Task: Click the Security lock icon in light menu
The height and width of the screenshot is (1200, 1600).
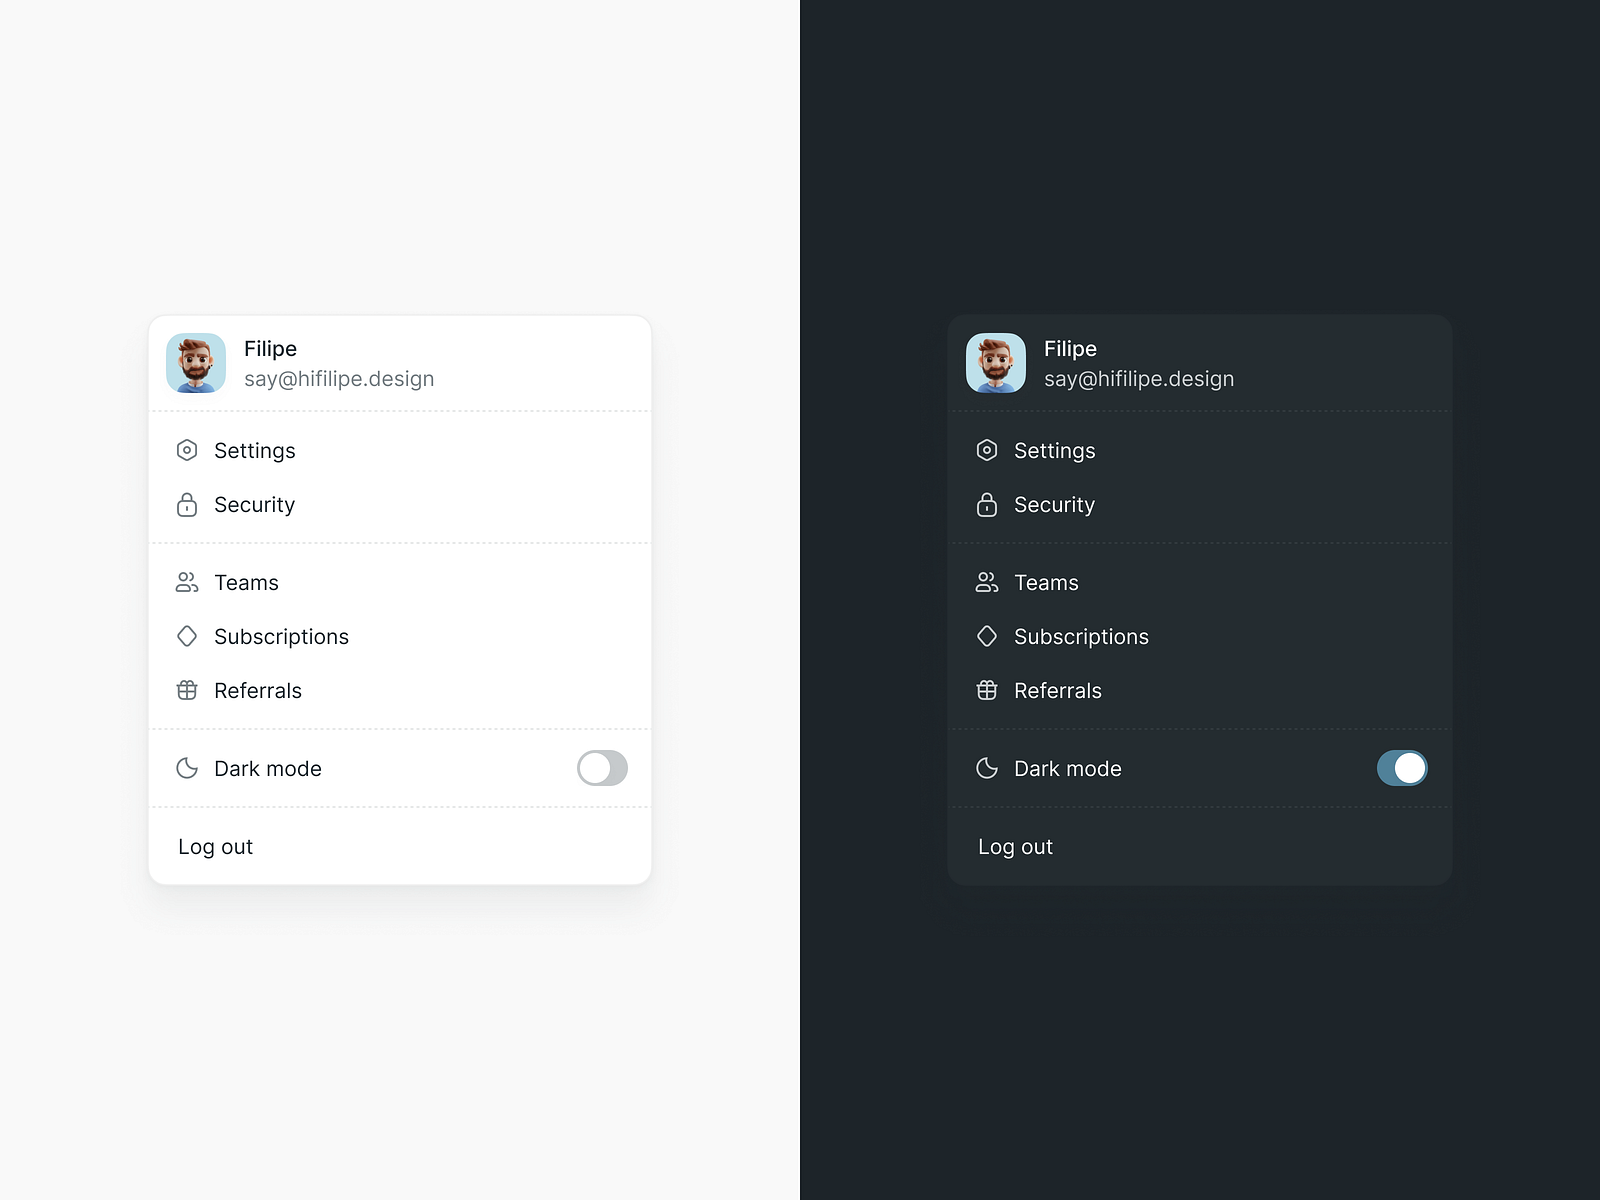Action: pyautogui.click(x=187, y=505)
